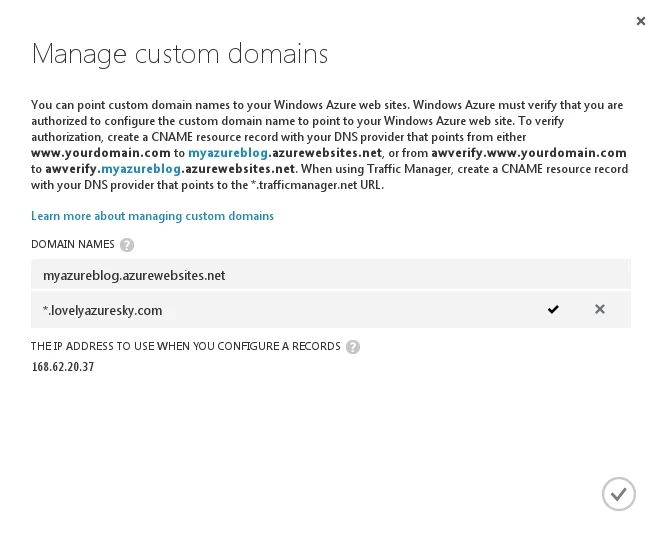The height and width of the screenshot is (537, 662).
Task: Click the Manage custom domains heading
Action: [180, 54]
